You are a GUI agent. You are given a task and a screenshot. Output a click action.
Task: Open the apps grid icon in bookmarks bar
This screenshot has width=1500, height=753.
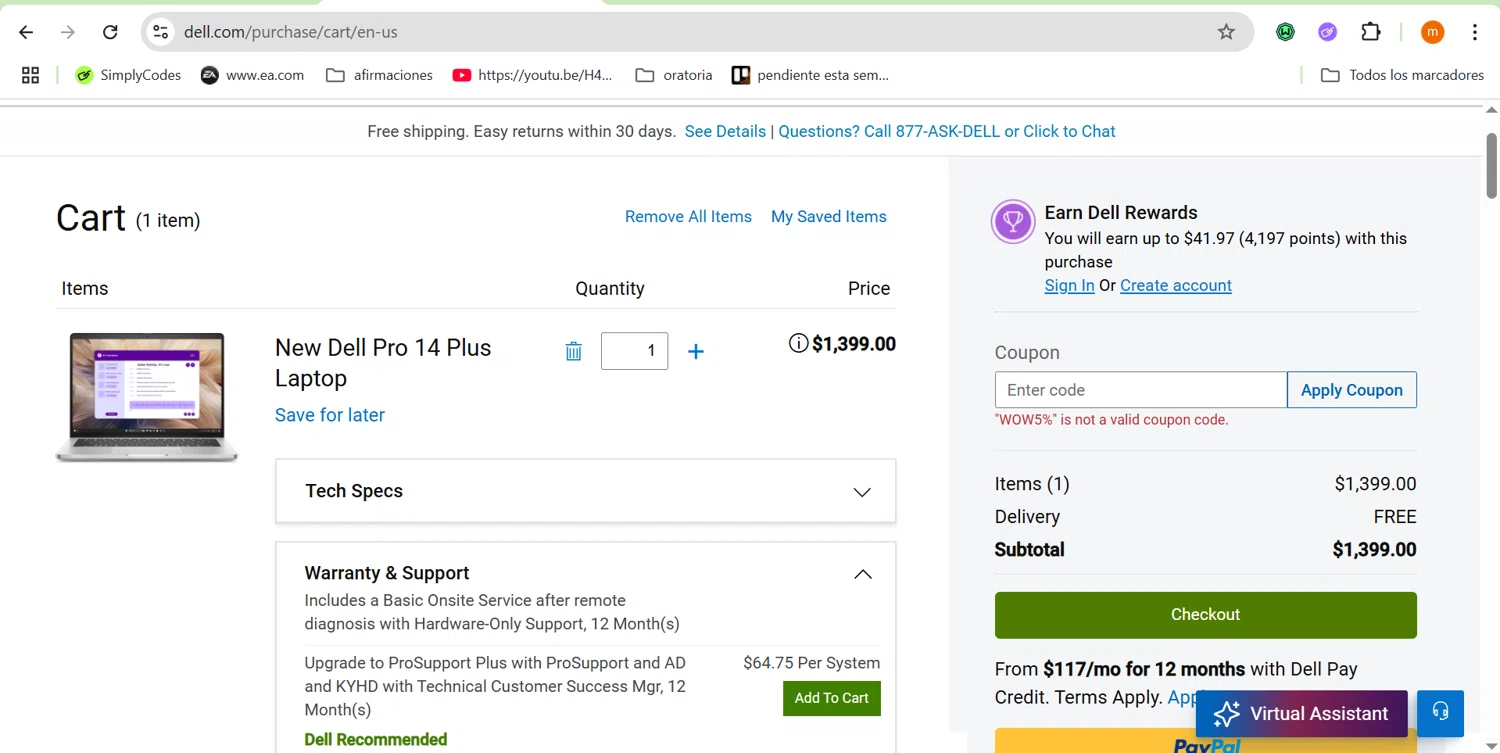[x=31, y=75]
